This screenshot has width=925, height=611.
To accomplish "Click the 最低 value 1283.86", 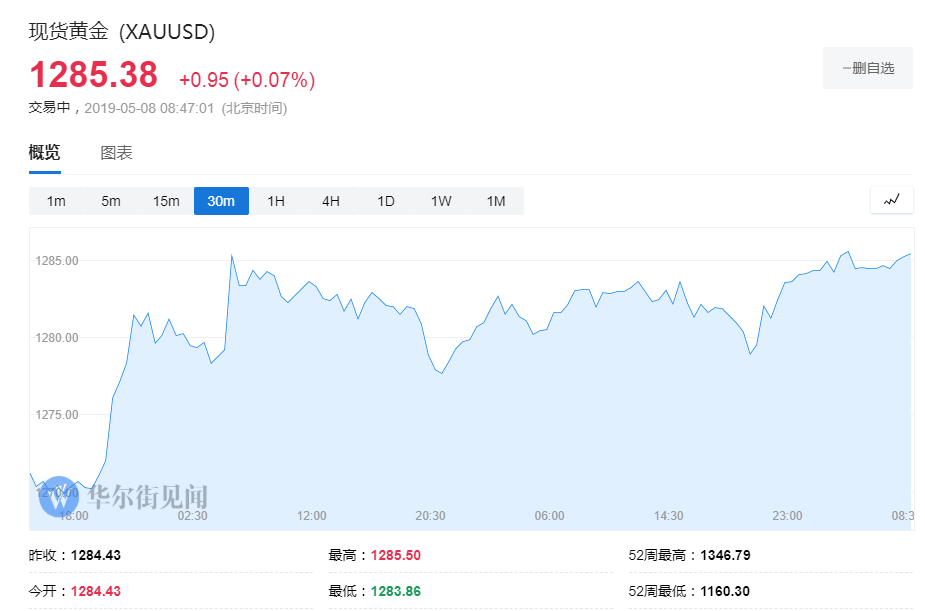I will pos(396,591).
